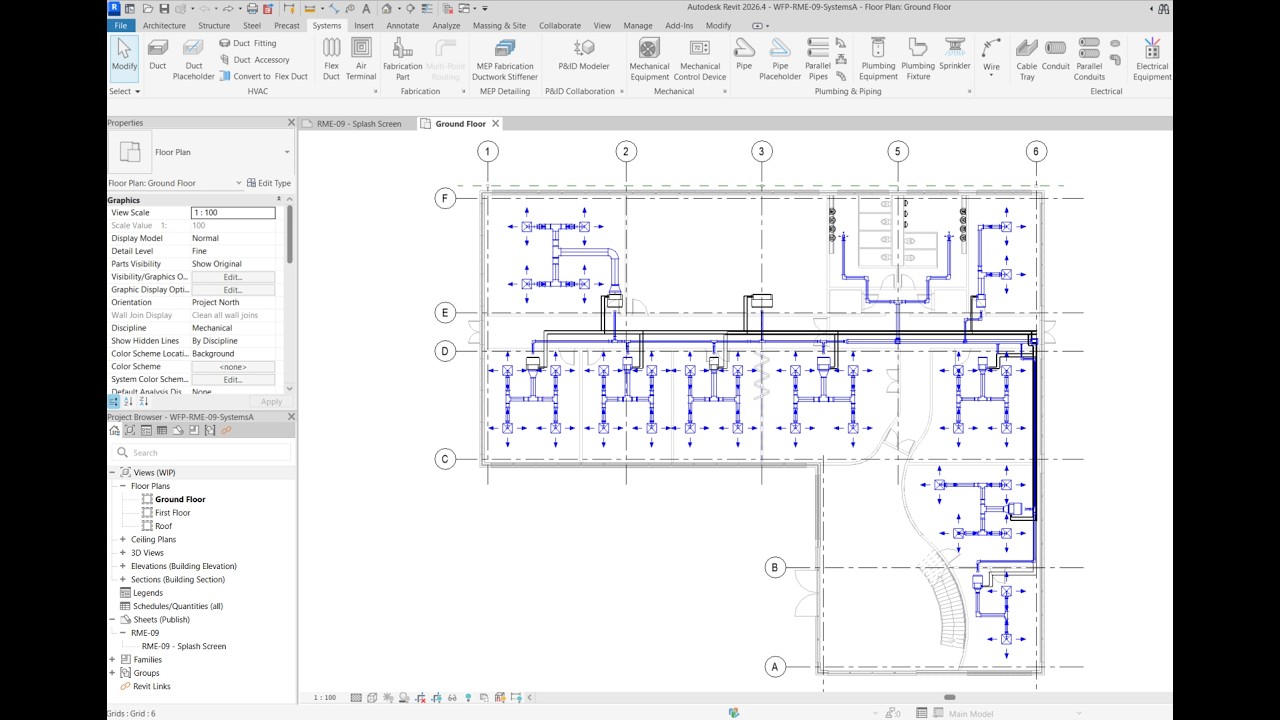Open the File menu
1280x720 pixels.
pyautogui.click(x=121, y=25)
